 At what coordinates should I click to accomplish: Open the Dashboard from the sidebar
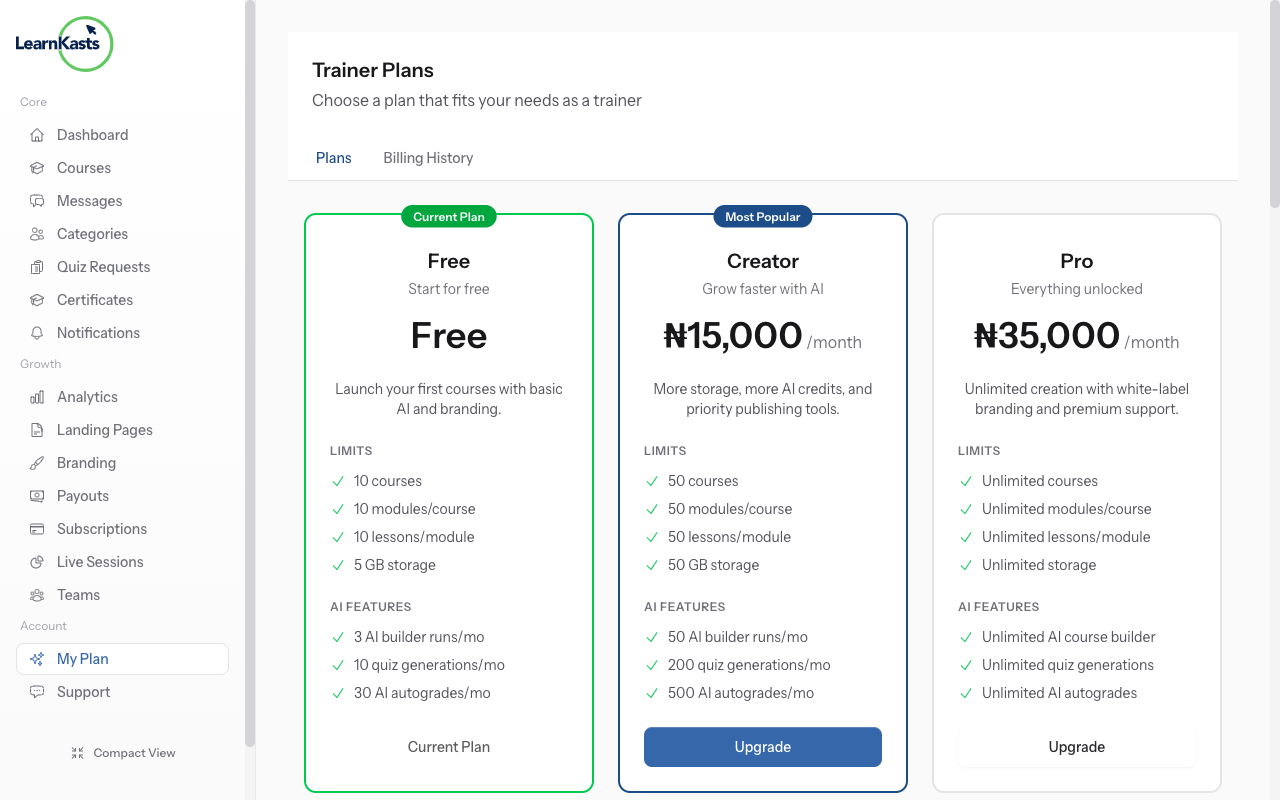(x=92, y=134)
